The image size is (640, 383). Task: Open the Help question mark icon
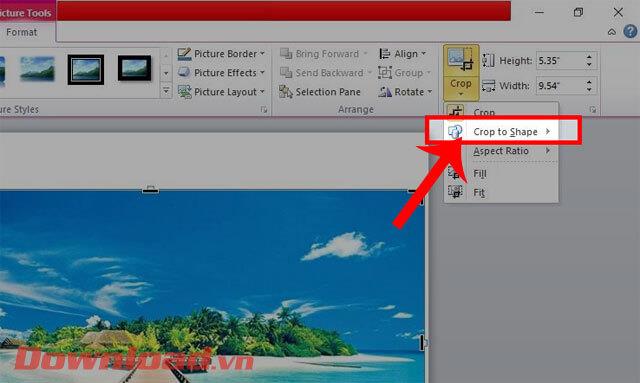point(630,31)
